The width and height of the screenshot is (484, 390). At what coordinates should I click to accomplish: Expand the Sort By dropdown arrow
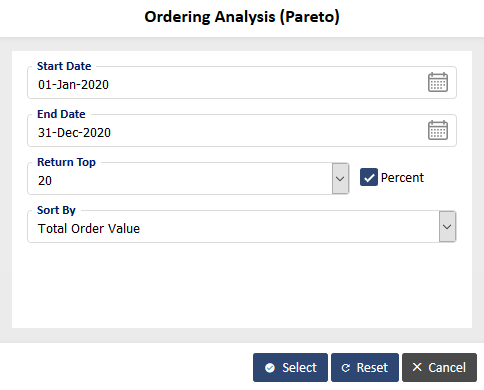pos(447,226)
